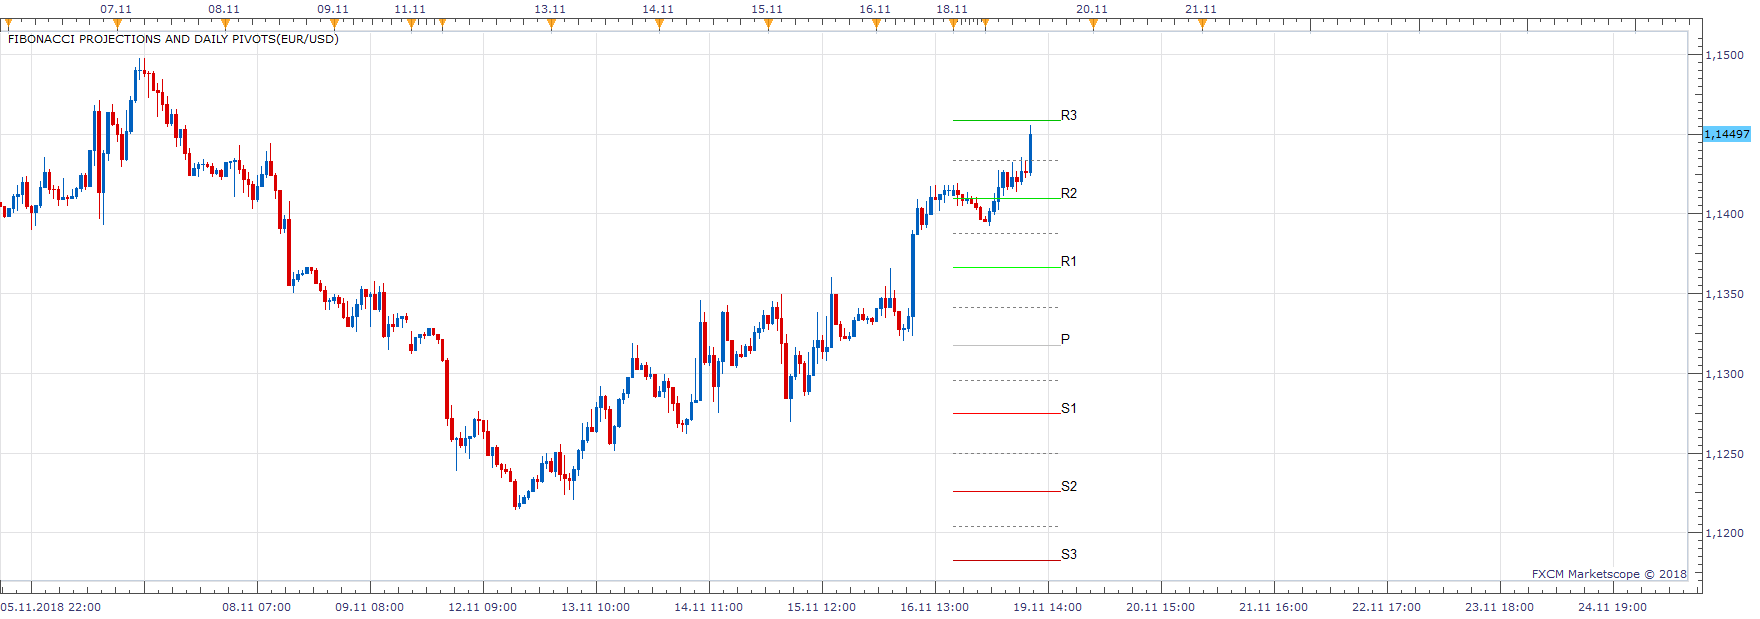The image size is (1760, 619).
Task: Click the highlighted current price 1,14497
Action: point(1727,134)
